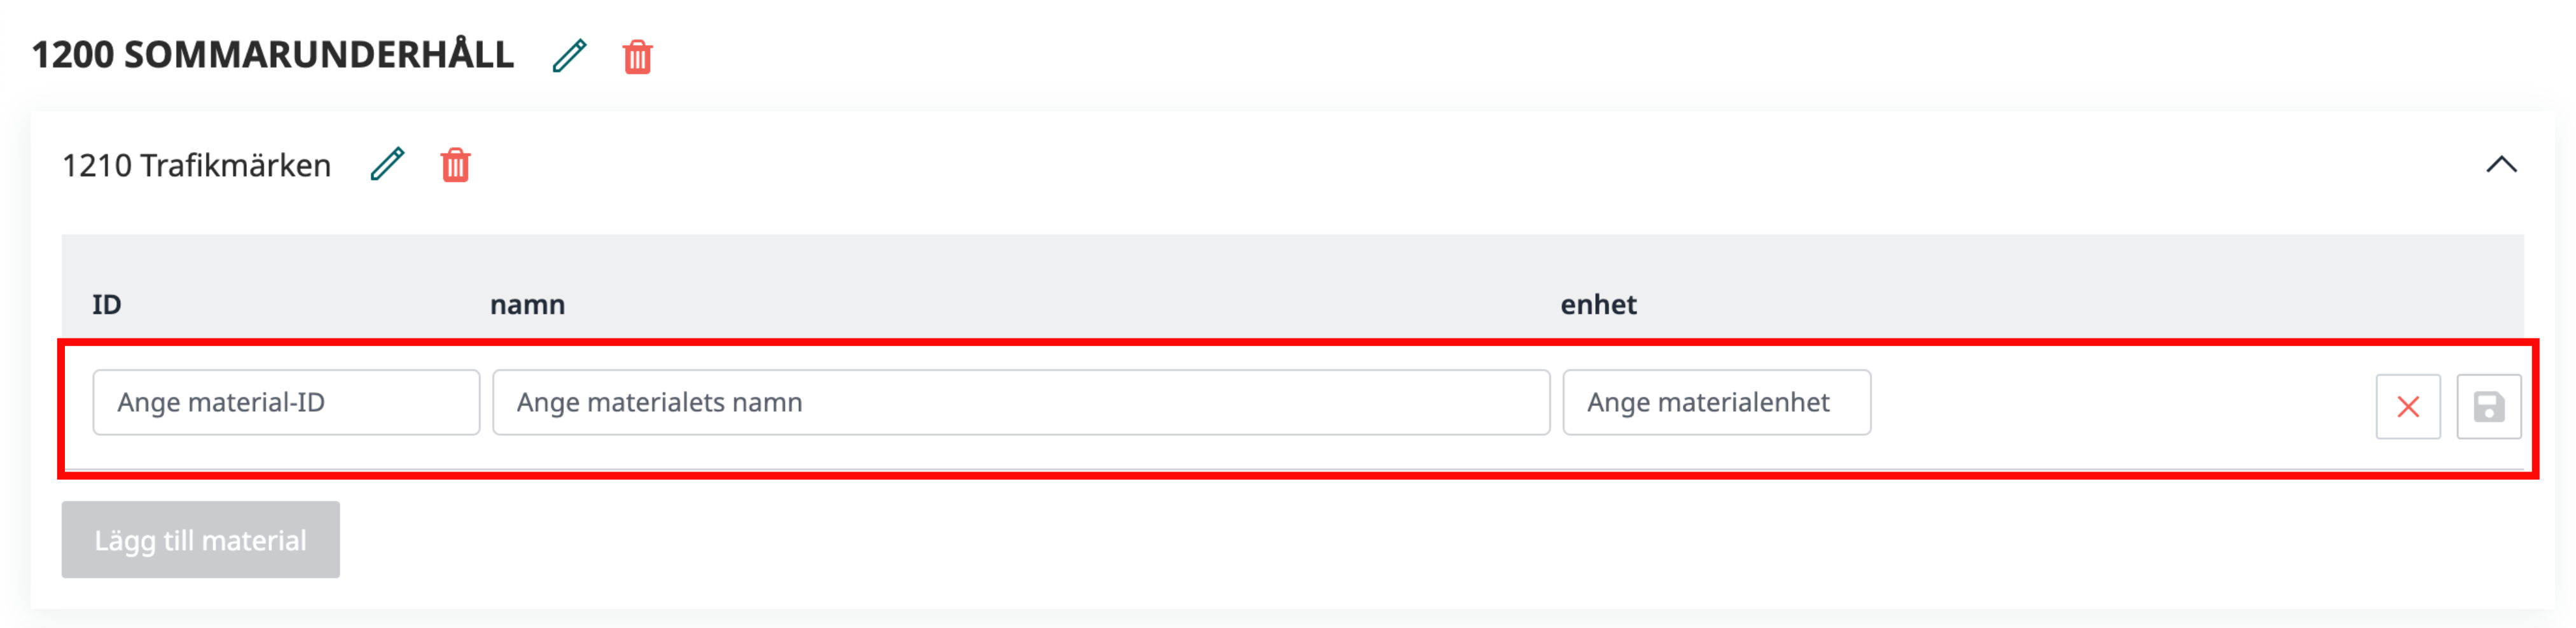This screenshot has height=628, width=2576.
Task: Click empty area of Trafikmärken header bar
Action: coord(1400,165)
